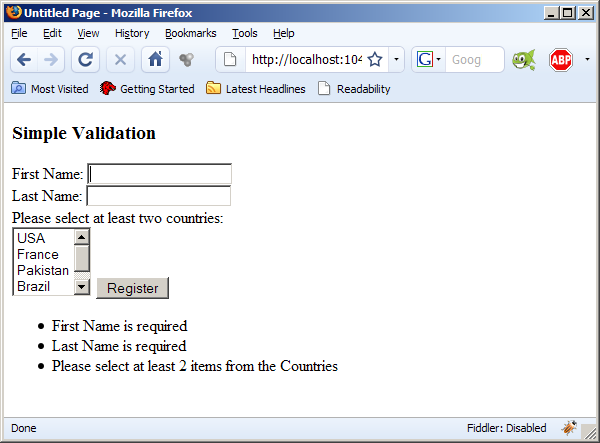
Task: Click the countries list scroll down arrow
Action: [82, 287]
